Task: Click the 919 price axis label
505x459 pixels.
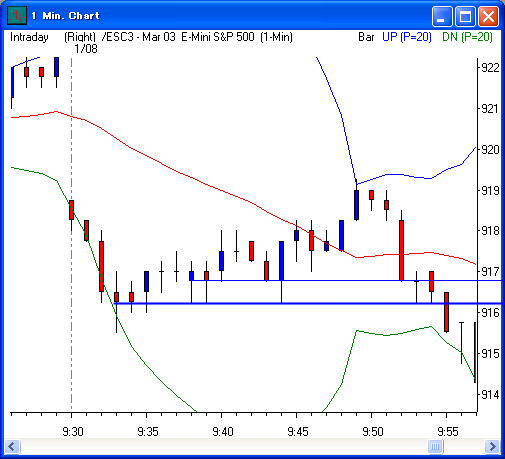Action: 490,191
